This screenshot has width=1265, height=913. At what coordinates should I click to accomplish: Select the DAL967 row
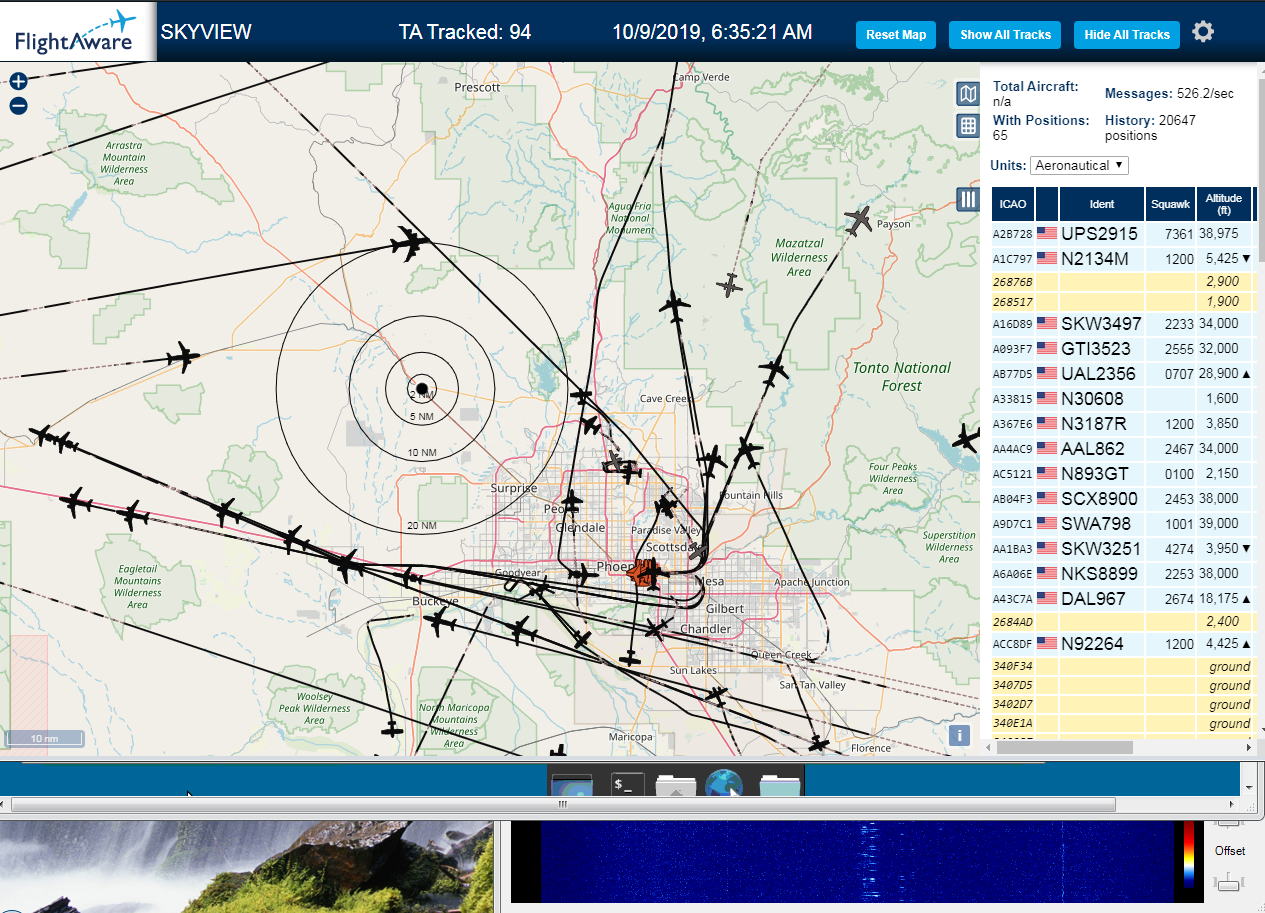(1123, 599)
